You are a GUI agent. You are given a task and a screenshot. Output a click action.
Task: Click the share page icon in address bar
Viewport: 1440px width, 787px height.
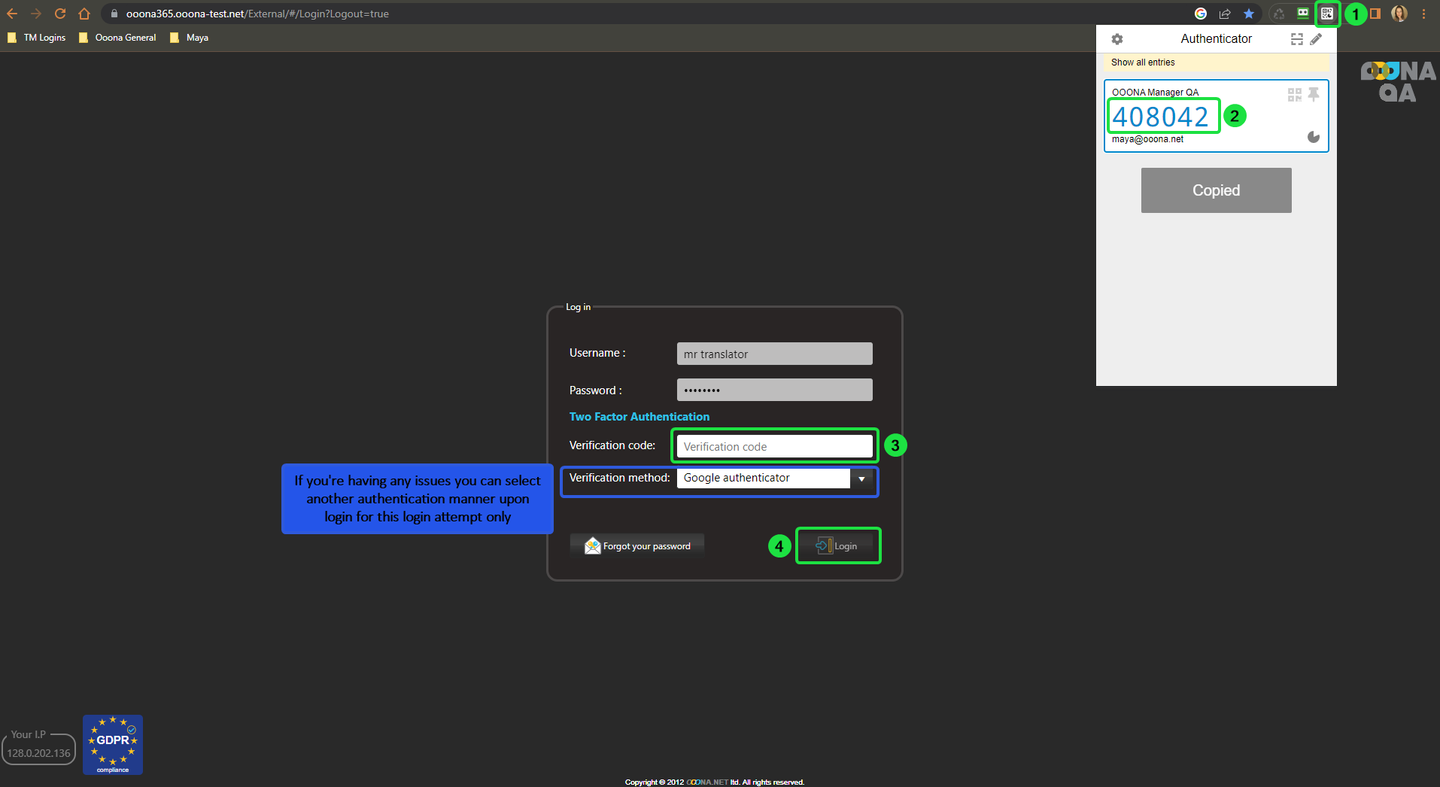pyautogui.click(x=1225, y=14)
